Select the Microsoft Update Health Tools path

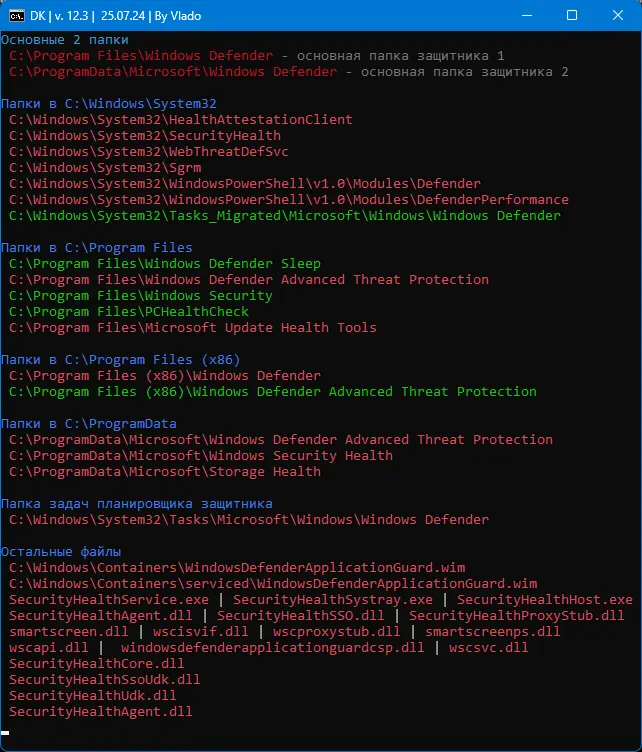(x=192, y=328)
